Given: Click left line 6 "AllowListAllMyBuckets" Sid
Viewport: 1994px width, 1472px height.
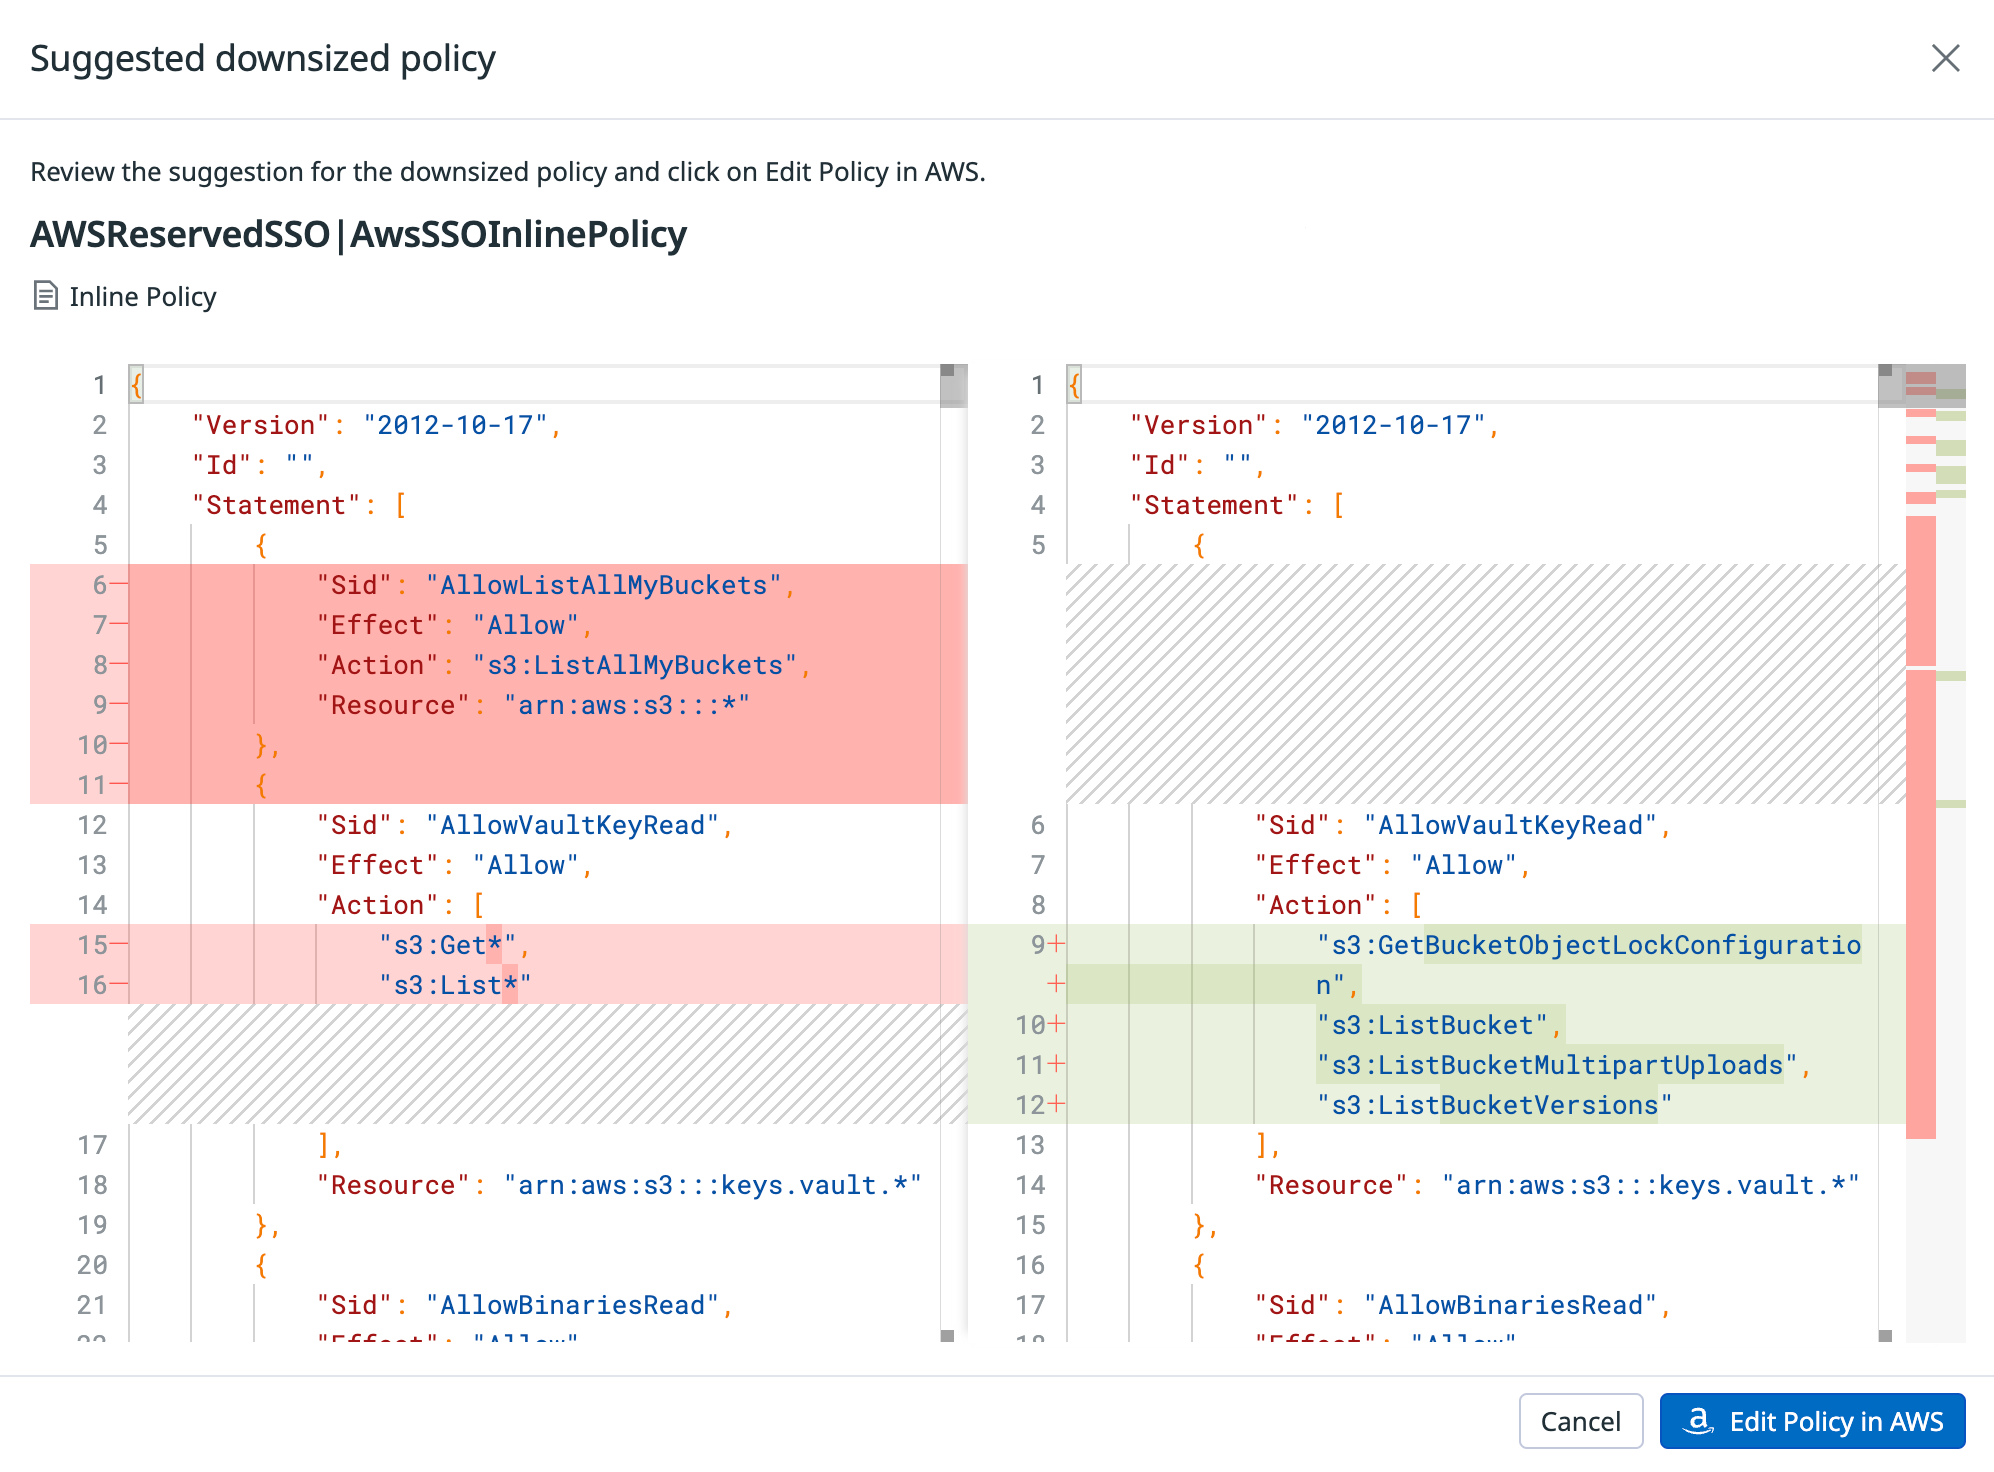Looking at the screenshot, I should point(555,585).
